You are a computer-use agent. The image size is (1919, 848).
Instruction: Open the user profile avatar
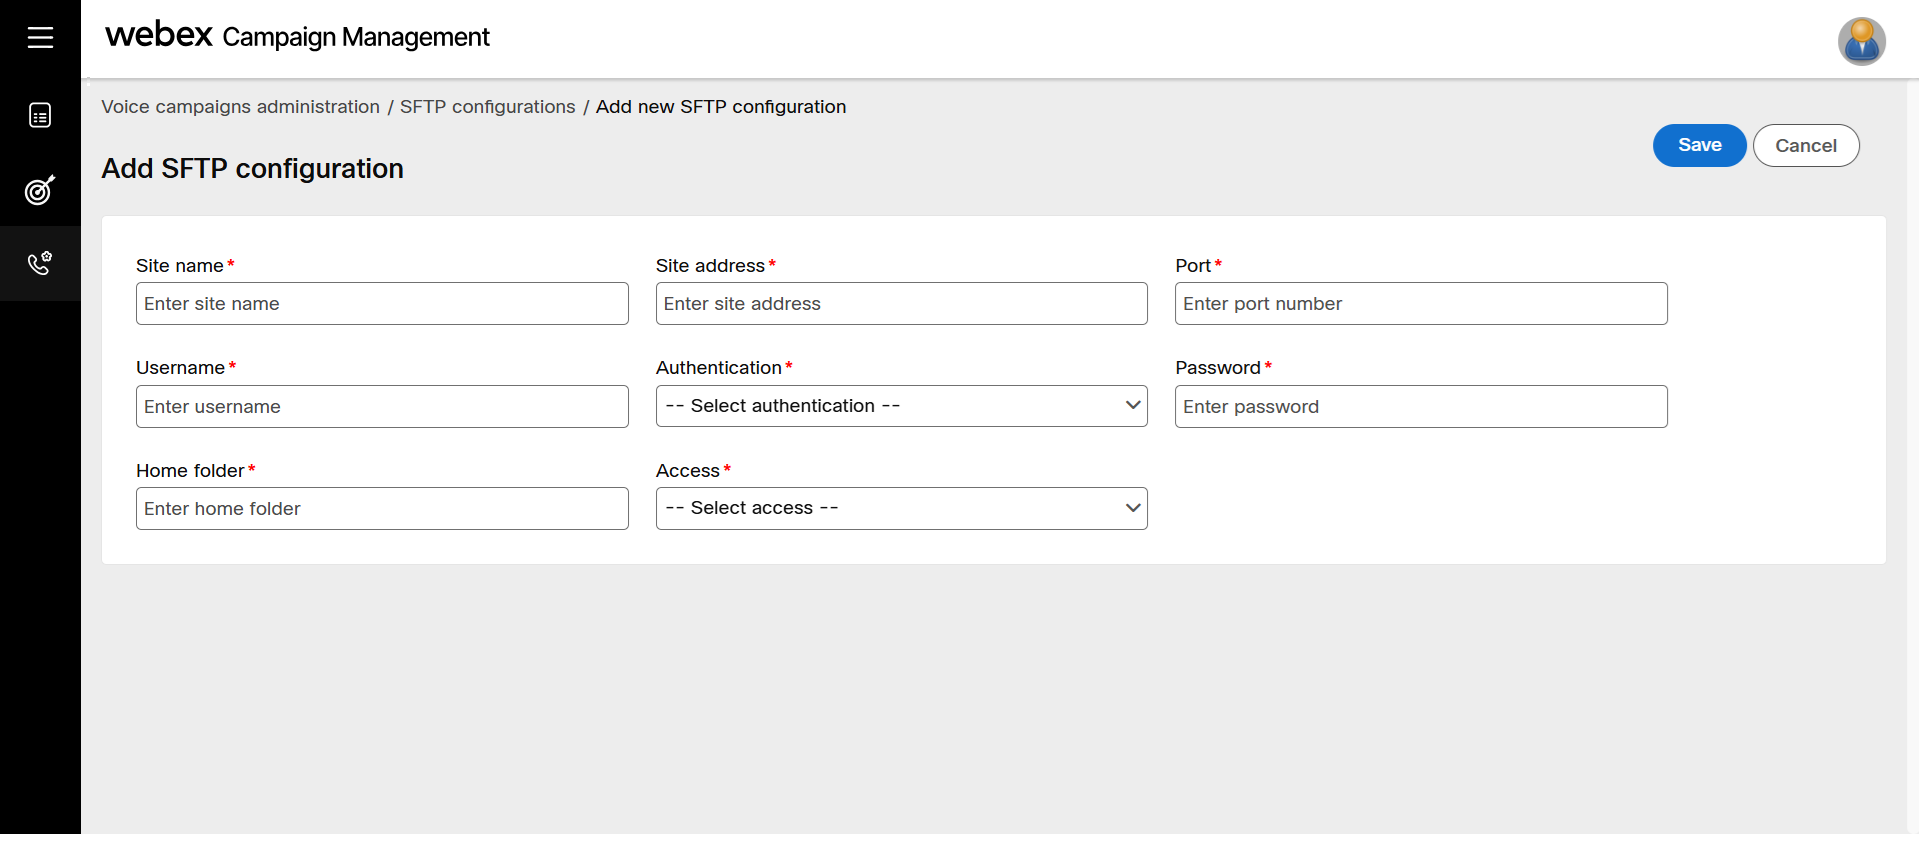(x=1861, y=41)
